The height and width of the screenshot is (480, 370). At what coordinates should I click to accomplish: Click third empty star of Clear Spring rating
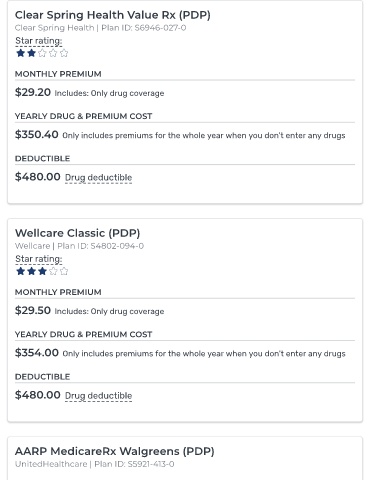42,53
